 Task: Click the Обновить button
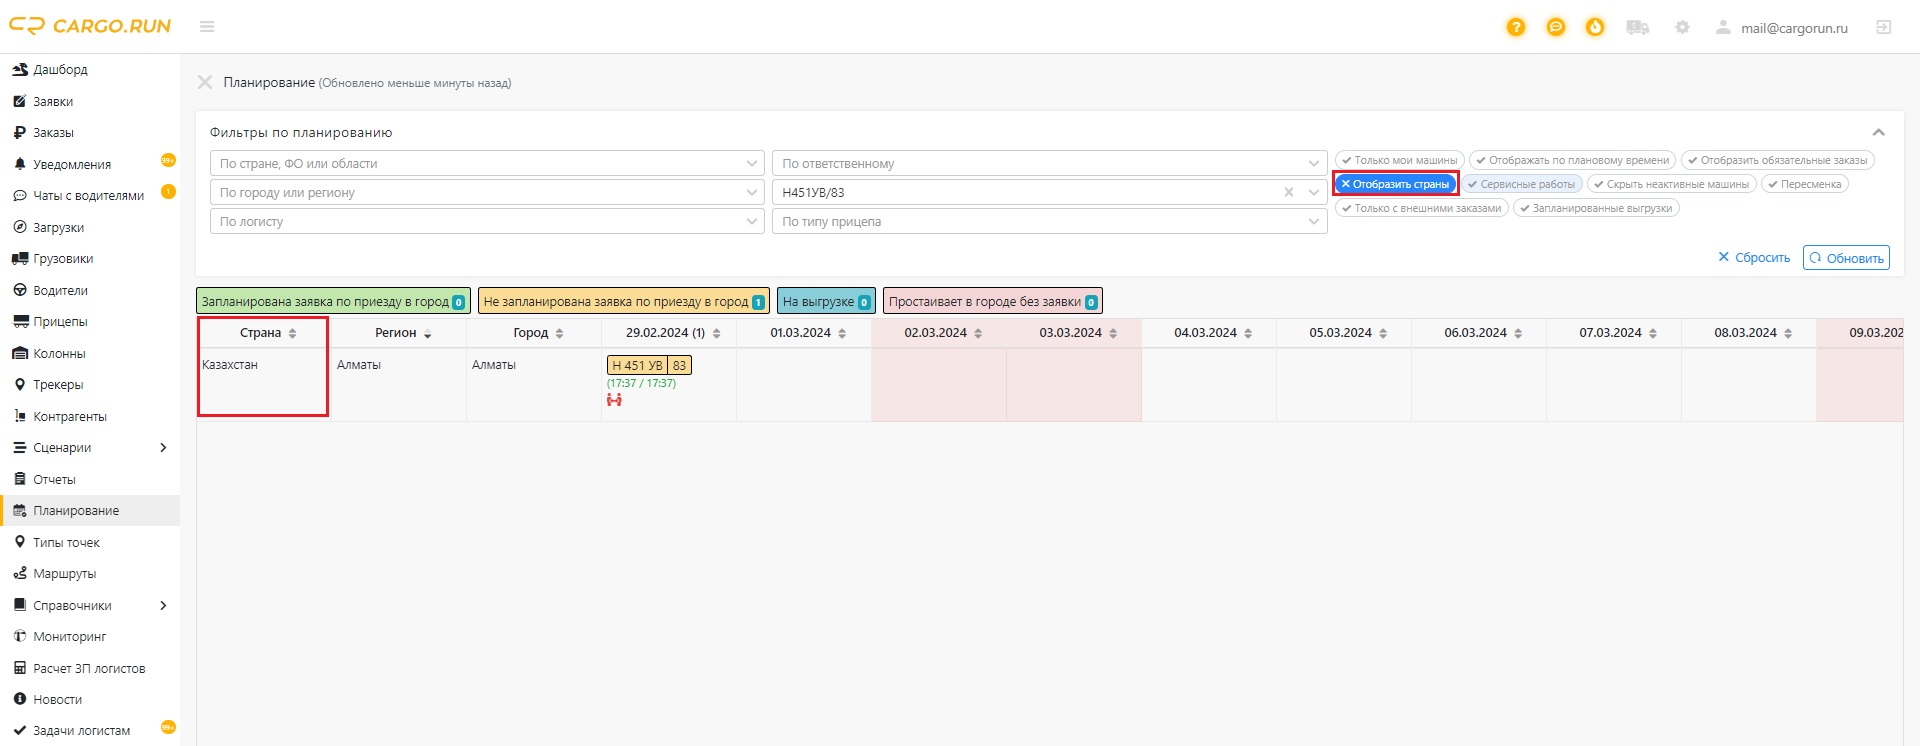(x=1846, y=258)
